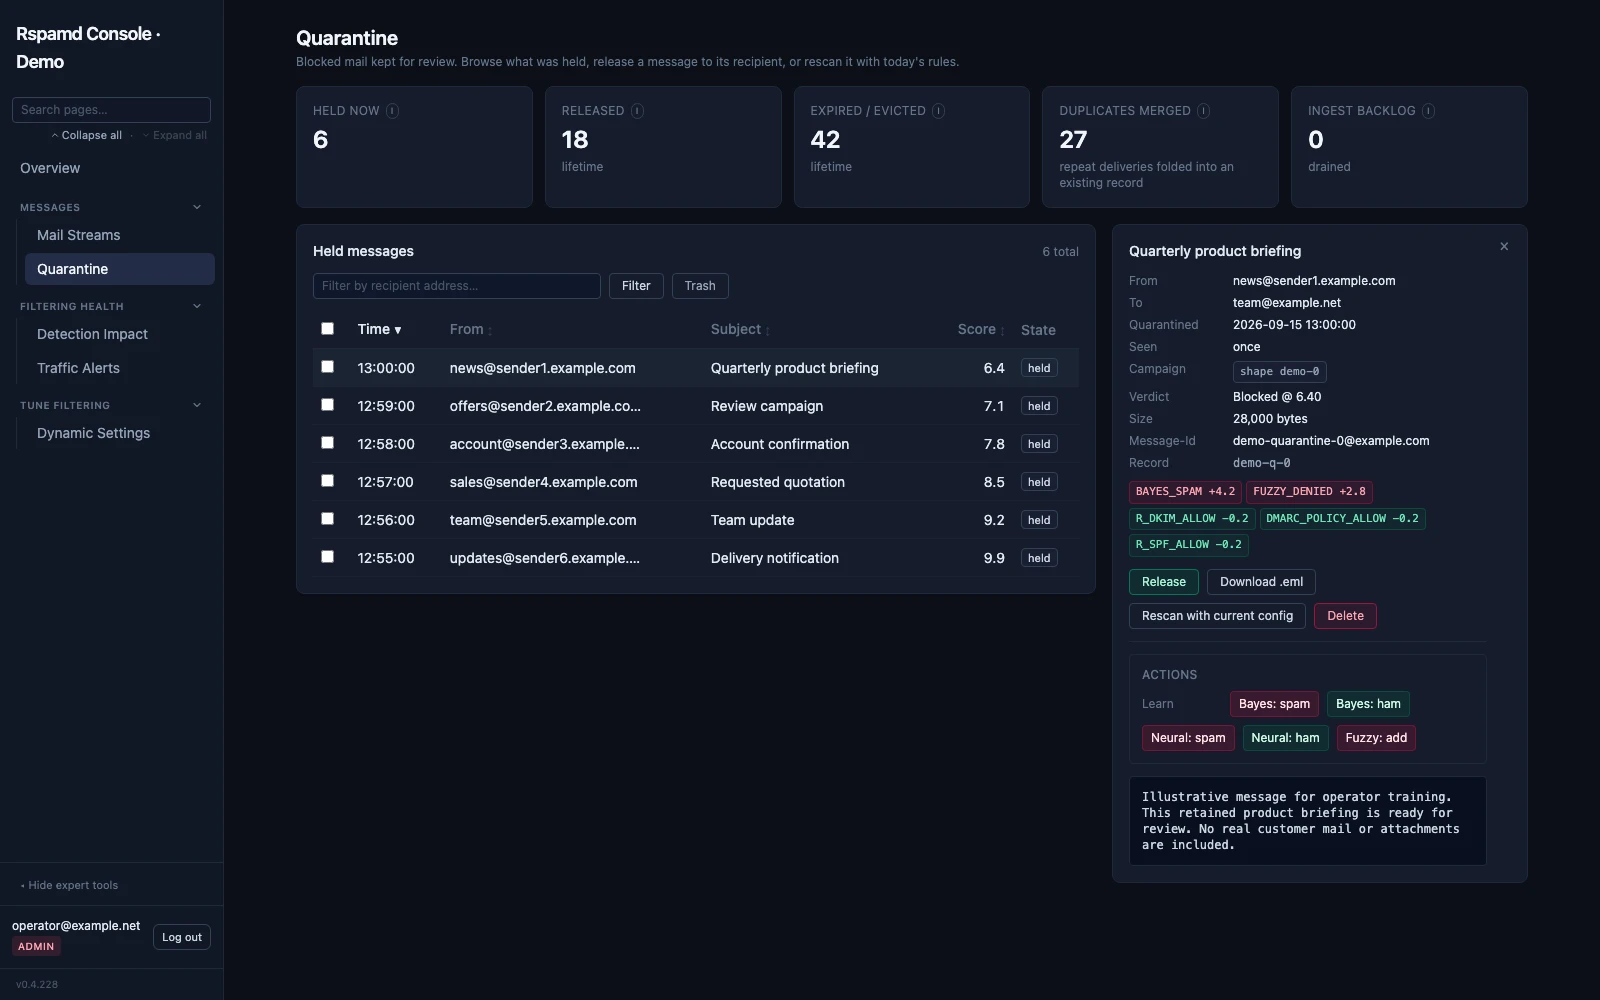
Task: Select checkbox for 12:59:00 message row
Action: [x=327, y=404]
